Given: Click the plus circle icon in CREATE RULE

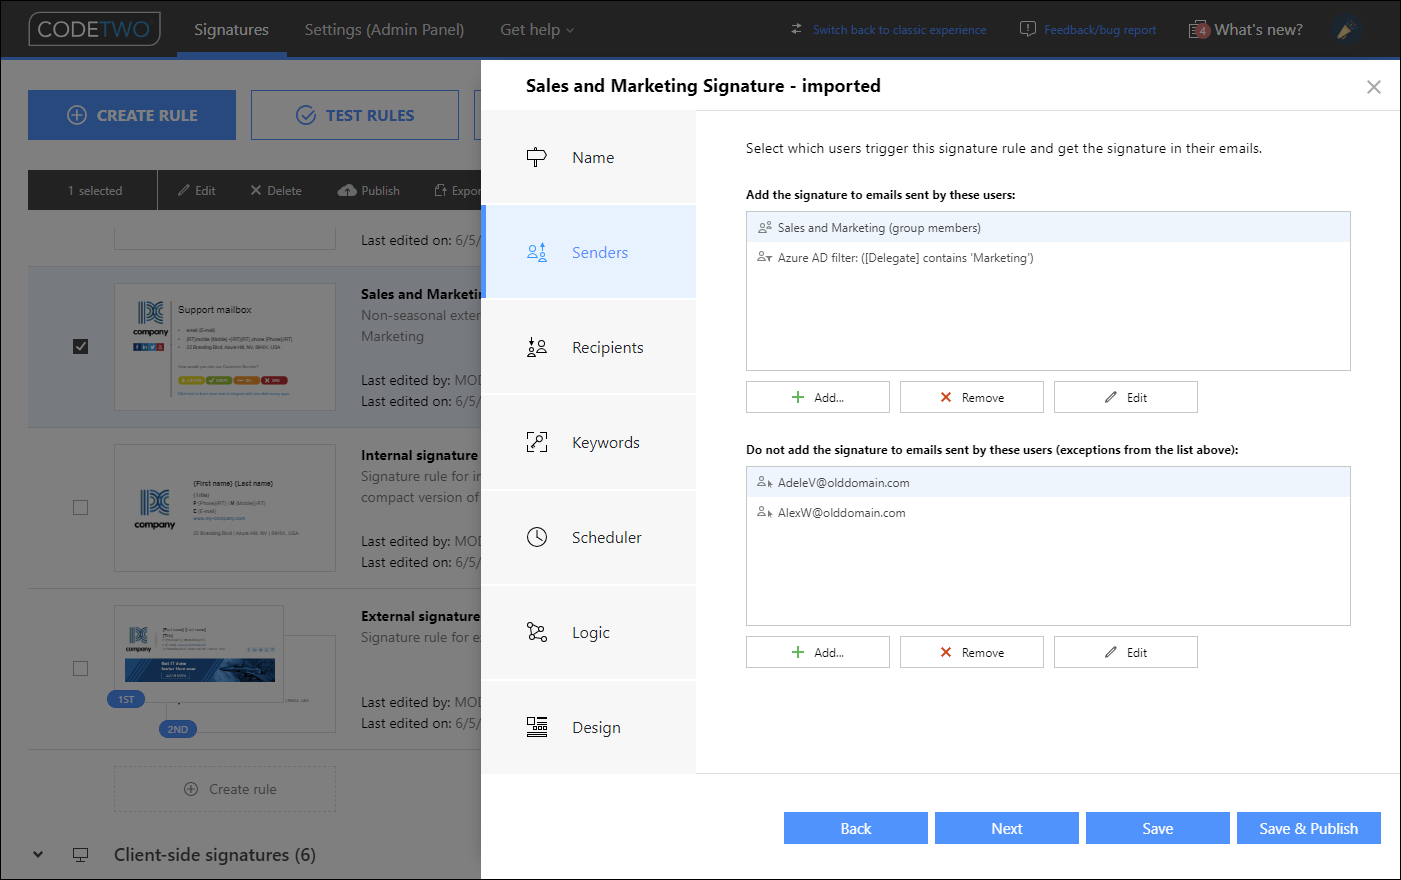Looking at the screenshot, I should (x=77, y=115).
